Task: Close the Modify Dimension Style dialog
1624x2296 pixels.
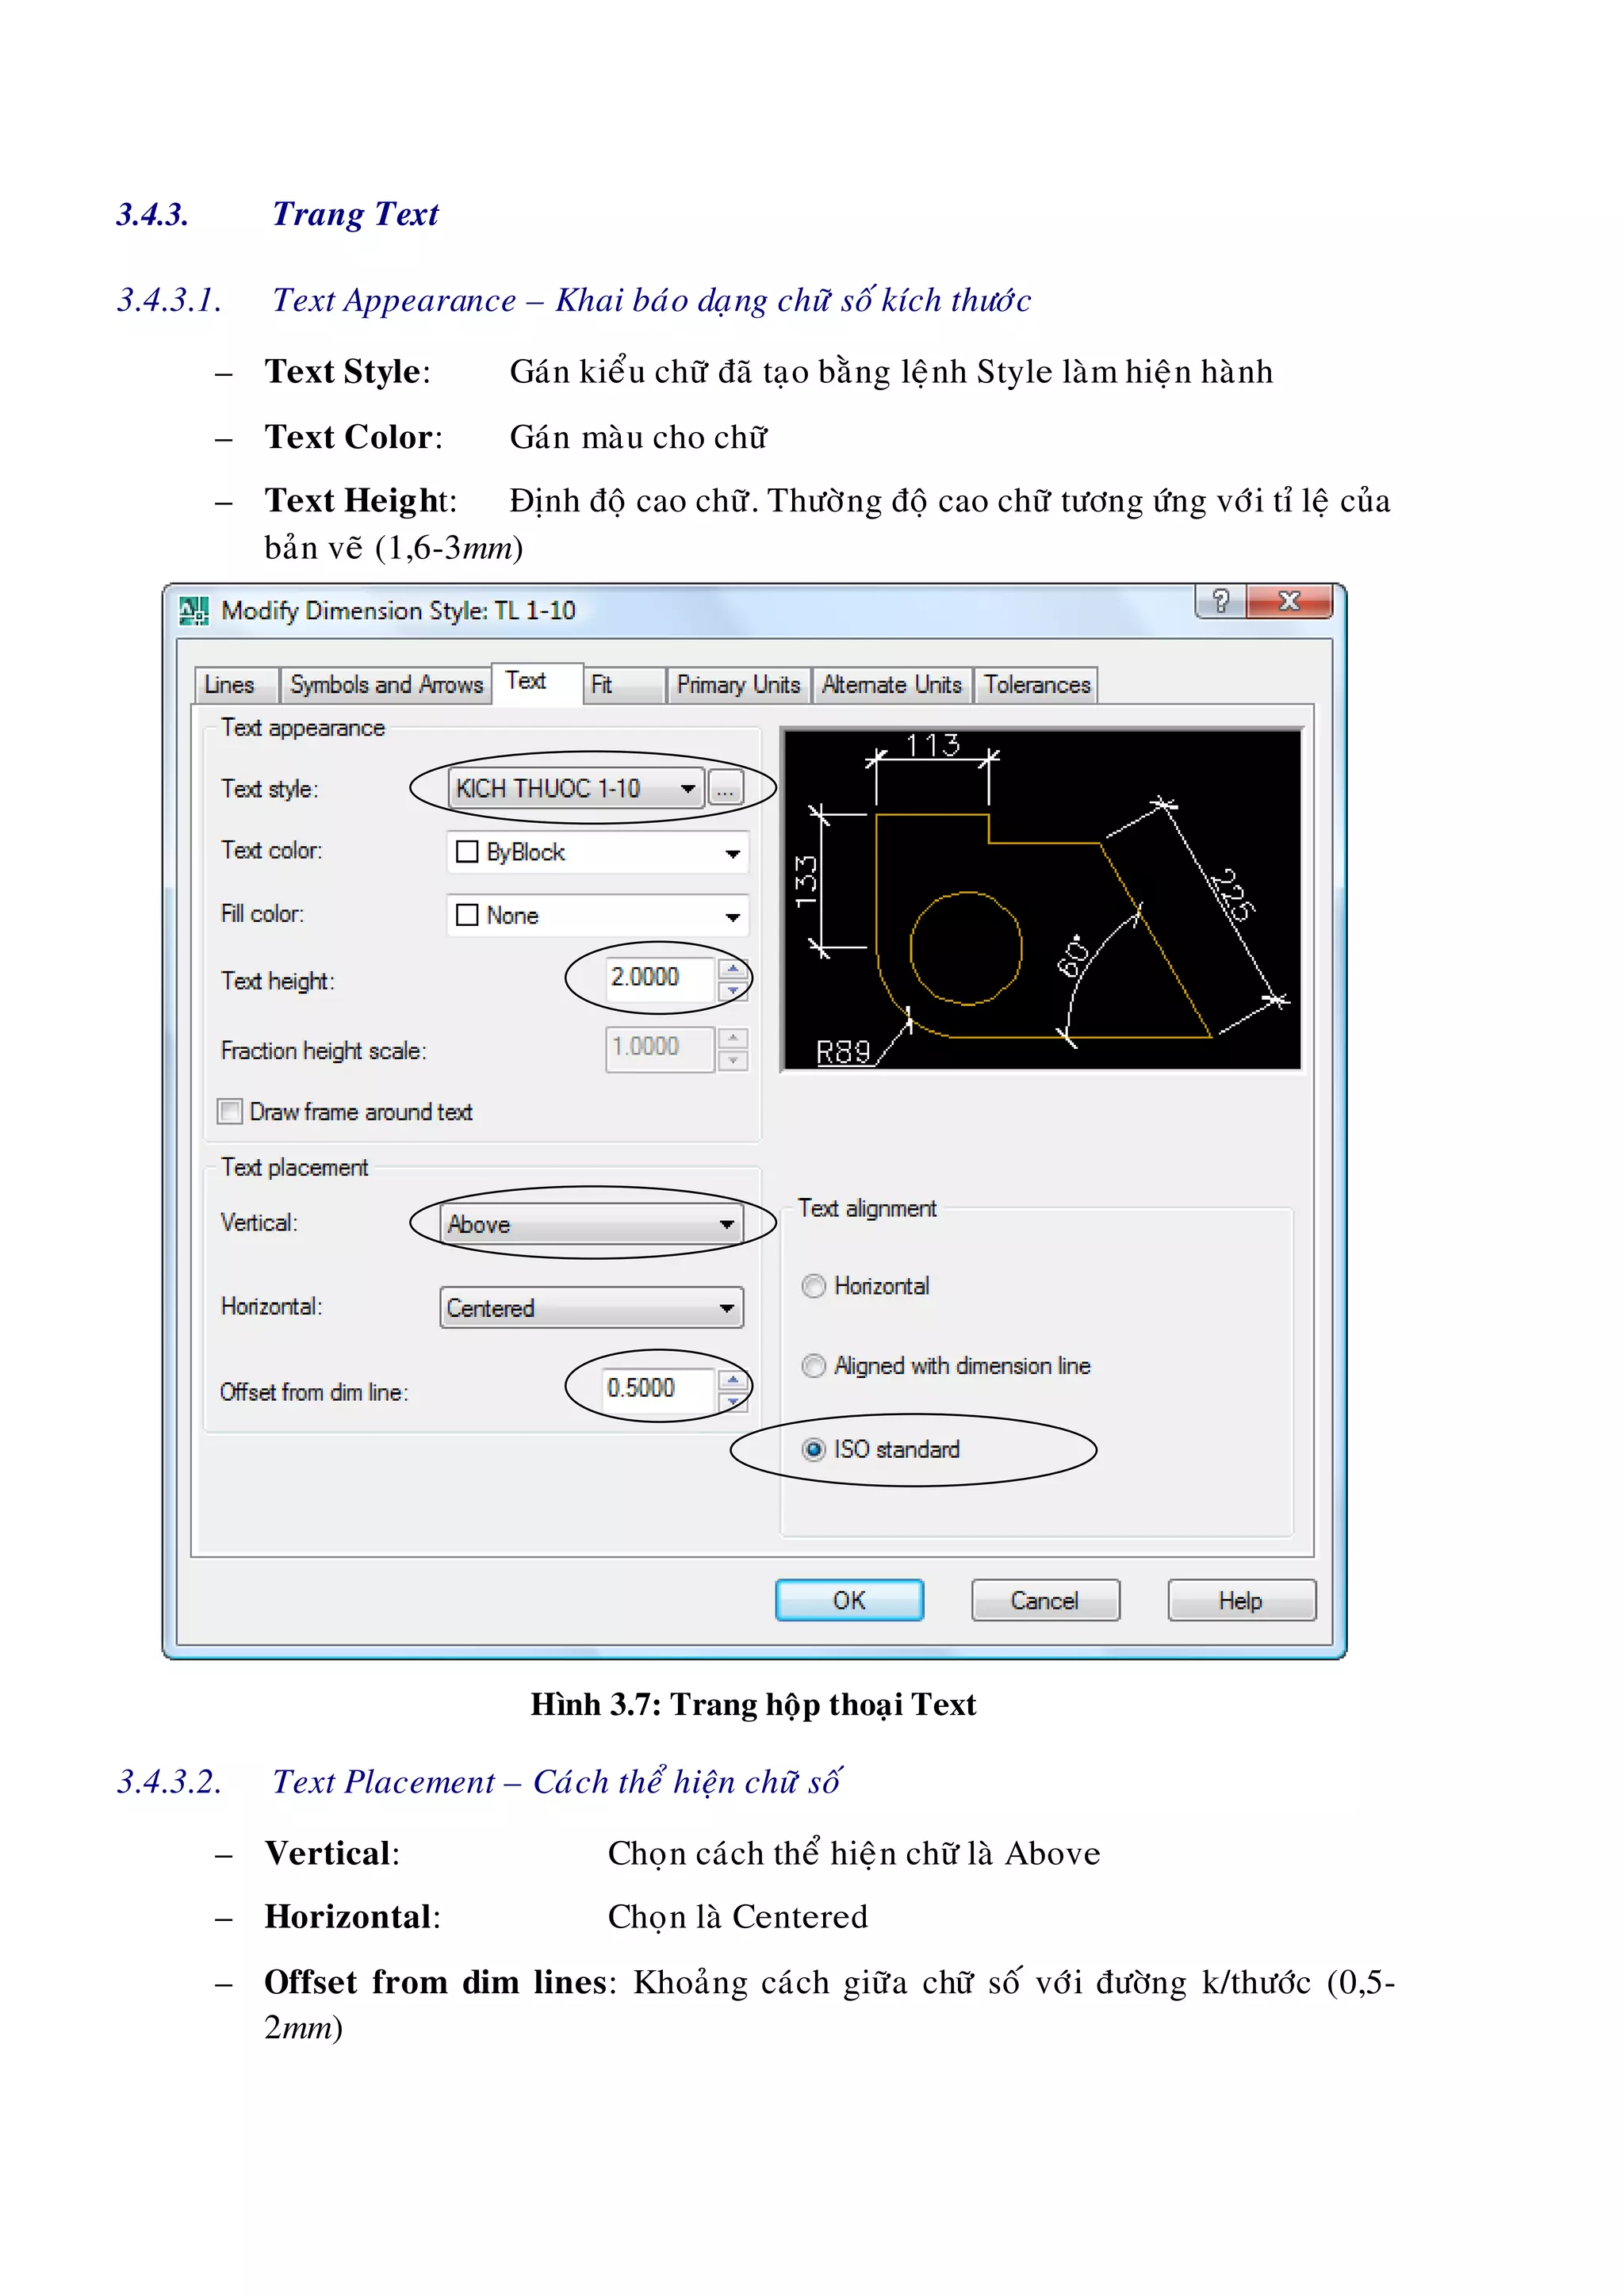Action: tap(1290, 601)
